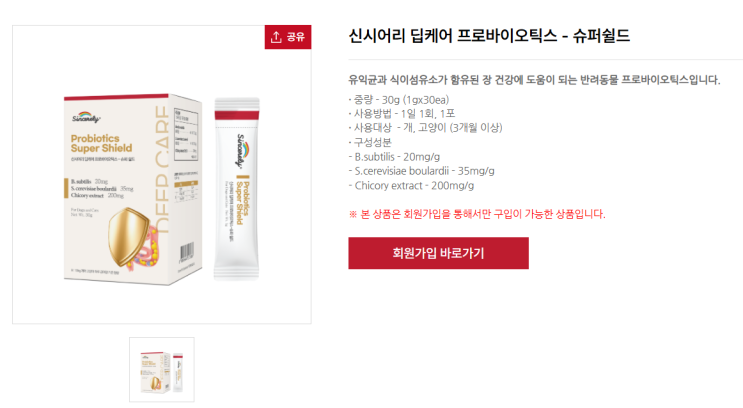The height and width of the screenshot is (408, 743).
Task: Click the 공유 share label
Action: pyautogui.click(x=296, y=37)
